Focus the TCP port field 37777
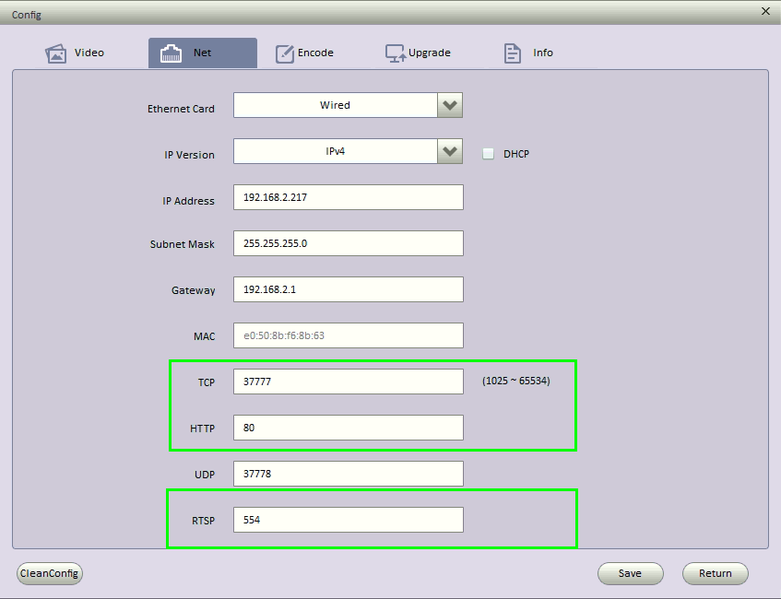 pos(348,381)
